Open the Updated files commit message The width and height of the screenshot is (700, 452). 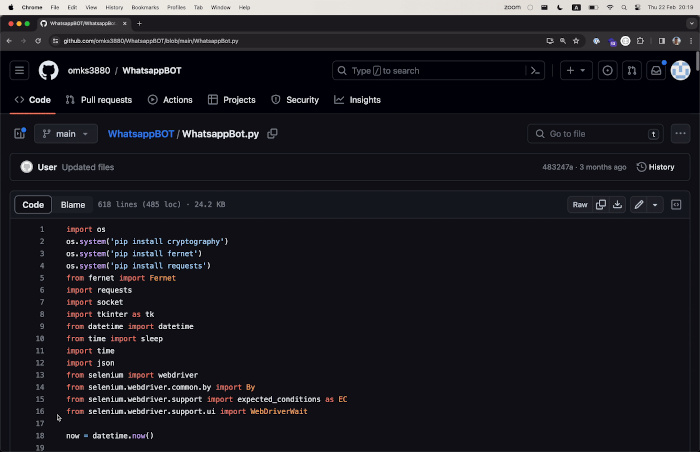pos(88,167)
